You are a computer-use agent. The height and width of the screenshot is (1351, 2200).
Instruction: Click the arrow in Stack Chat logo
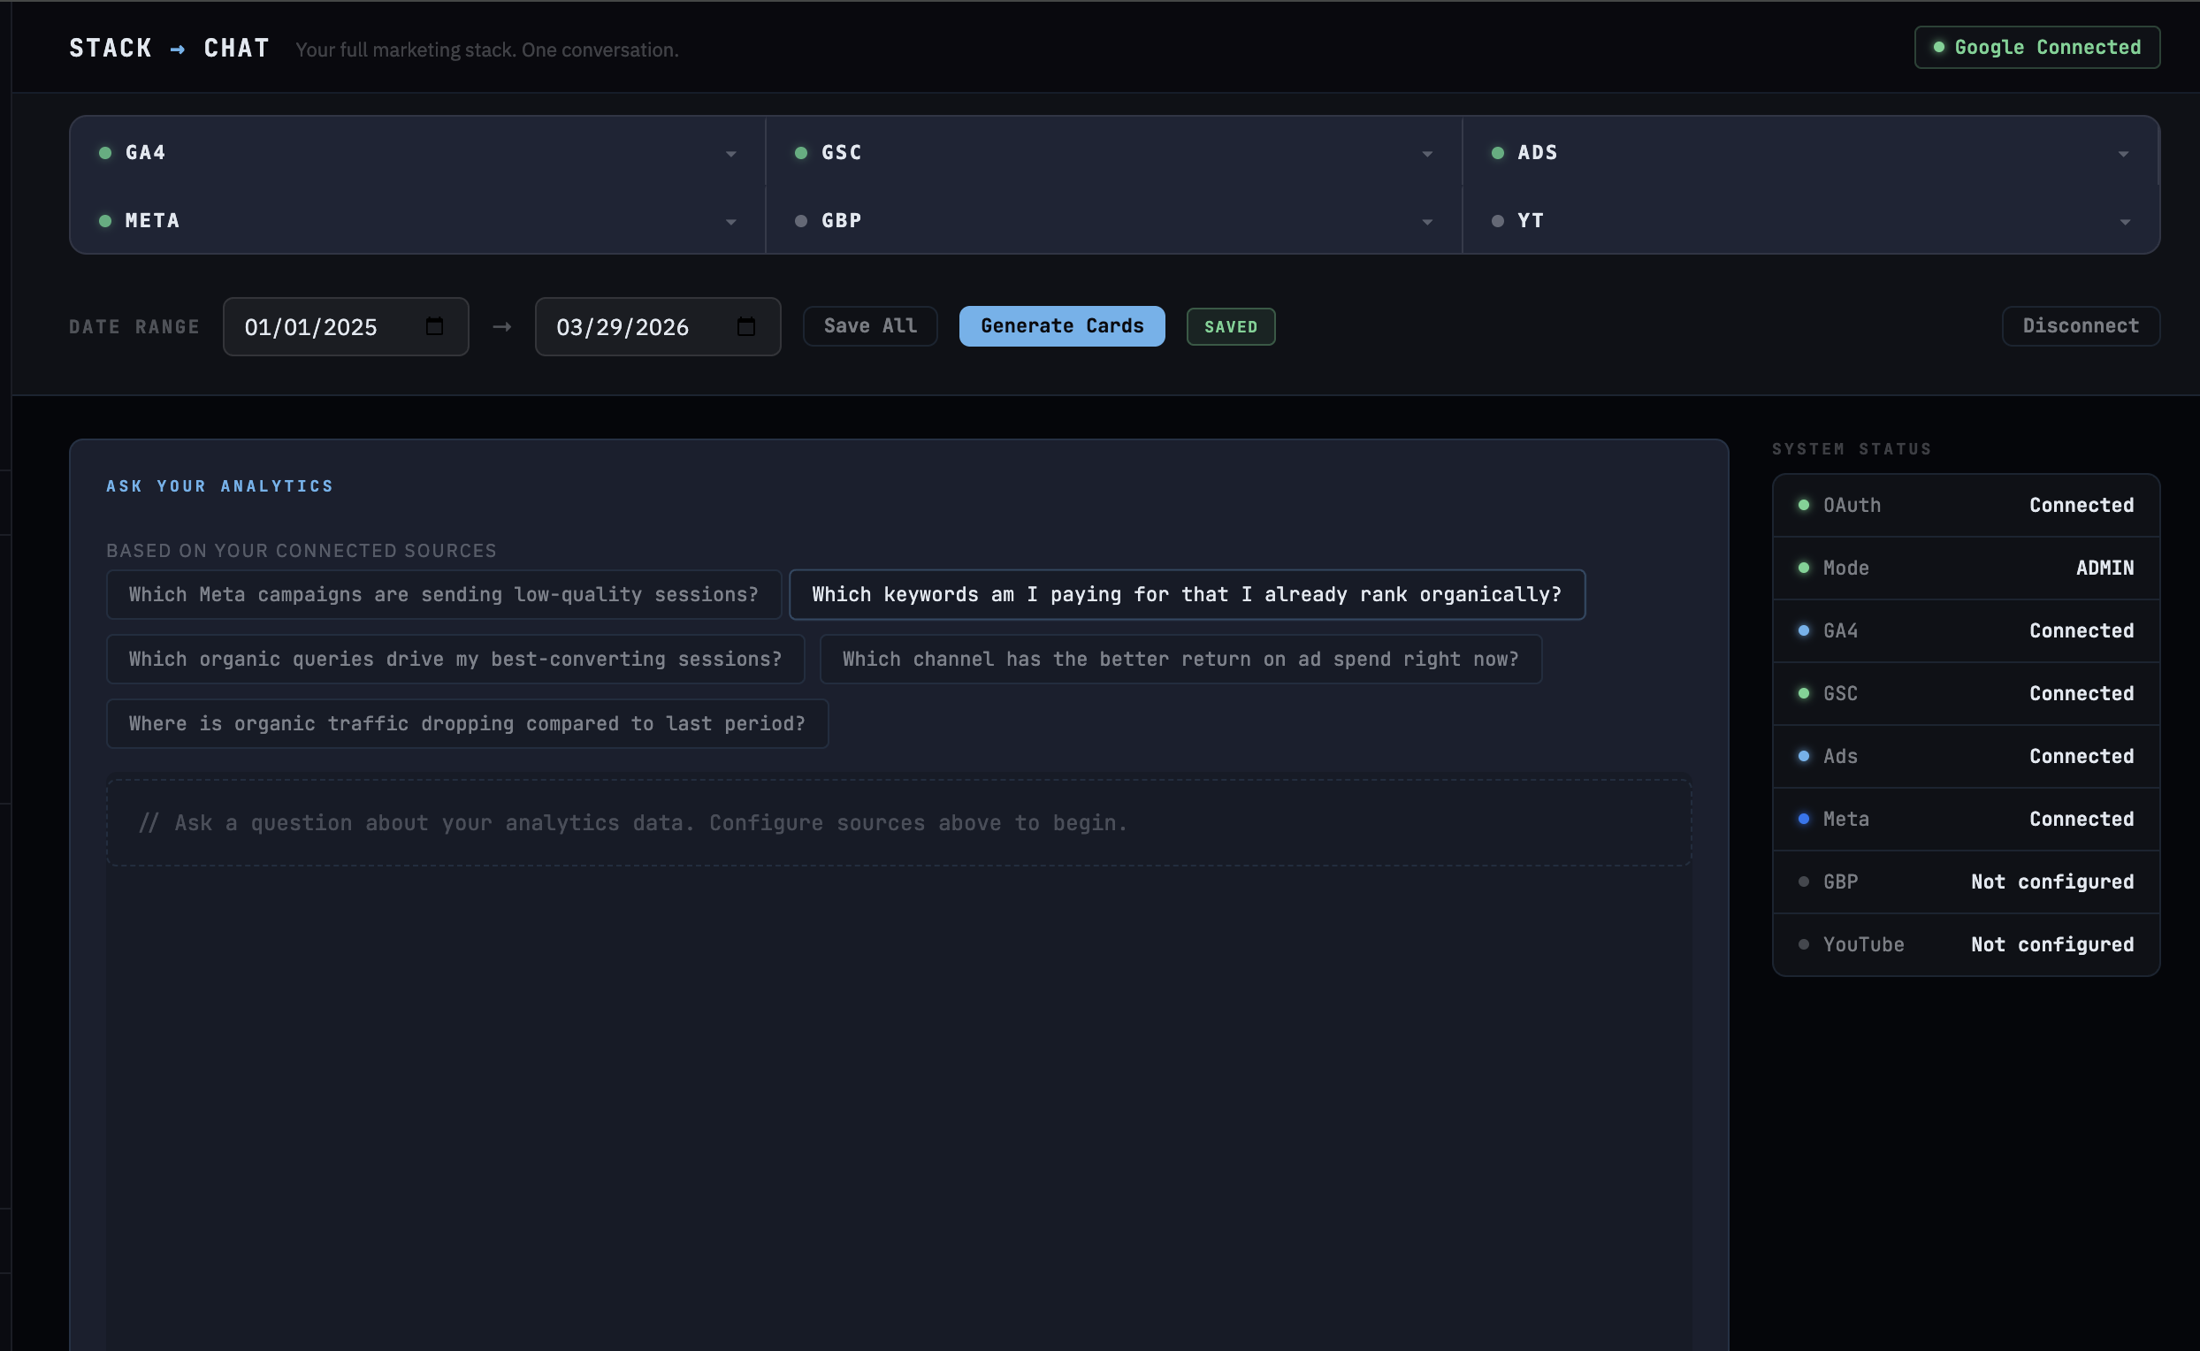177,49
